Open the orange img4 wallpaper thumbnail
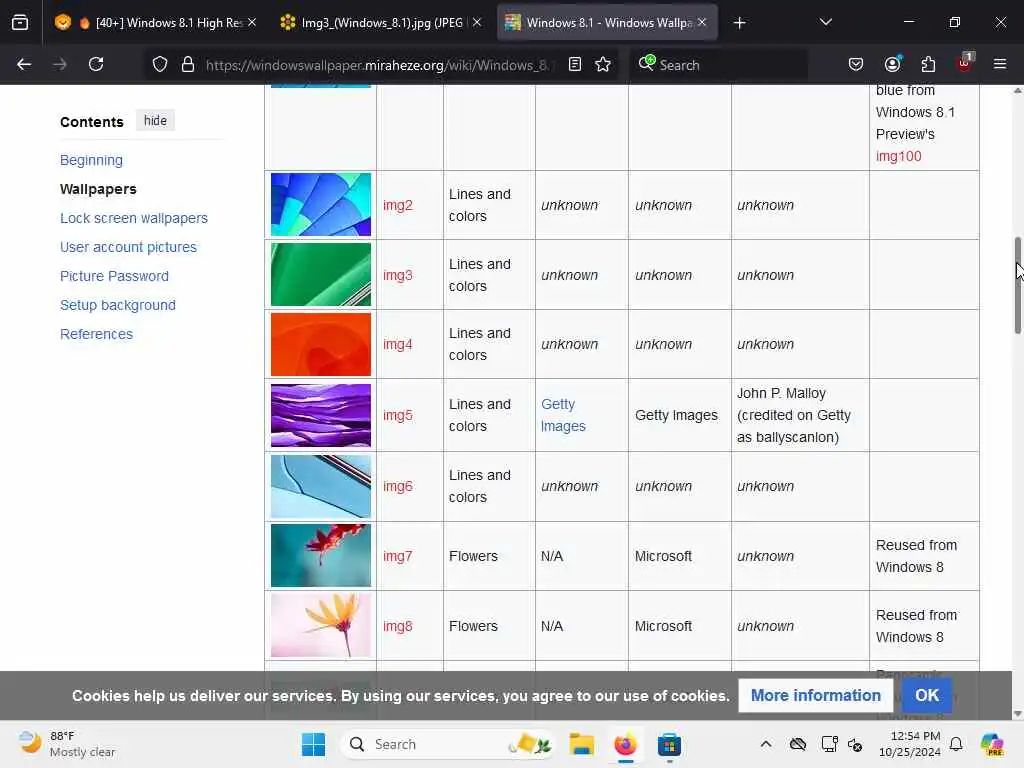This screenshot has height=768, width=1024. 321,344
